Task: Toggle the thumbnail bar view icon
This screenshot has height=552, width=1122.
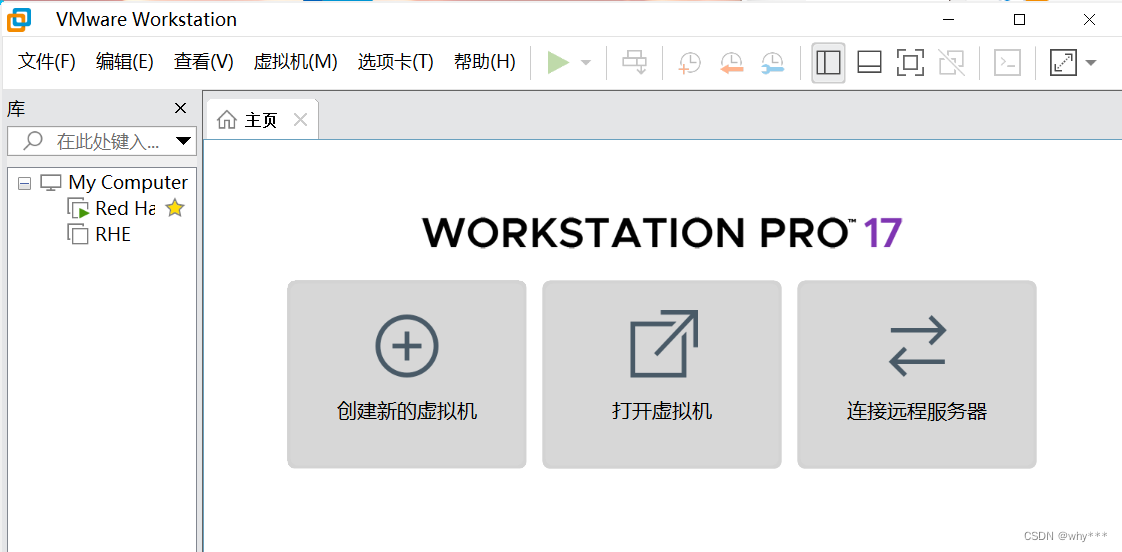Action: coord(869,62)
